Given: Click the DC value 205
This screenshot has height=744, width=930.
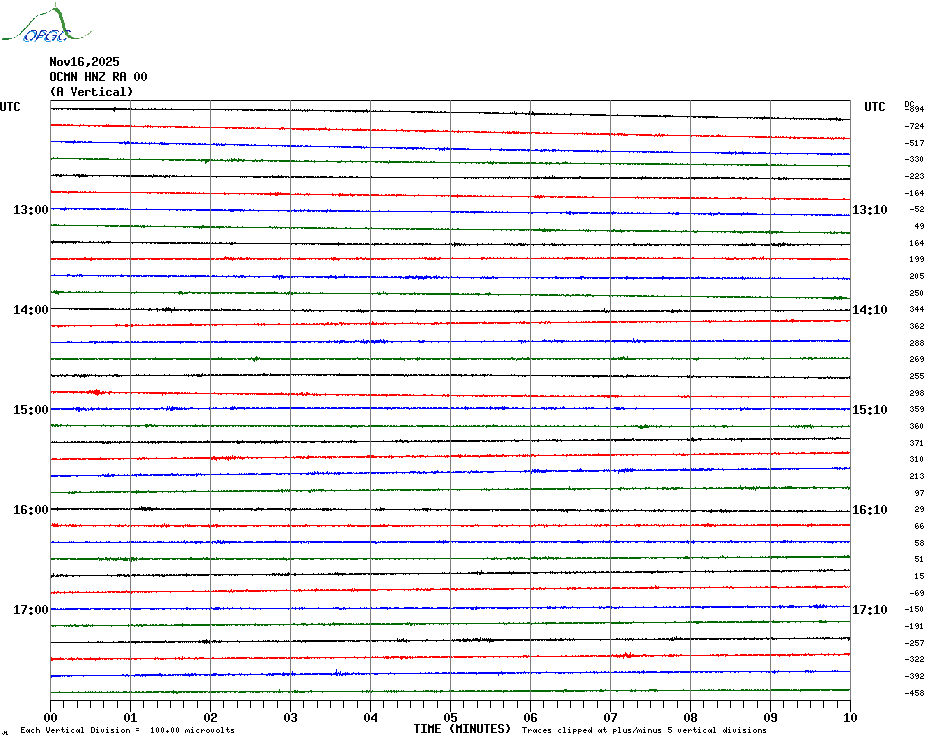Looking at the screenshot, I should (917, 276).
